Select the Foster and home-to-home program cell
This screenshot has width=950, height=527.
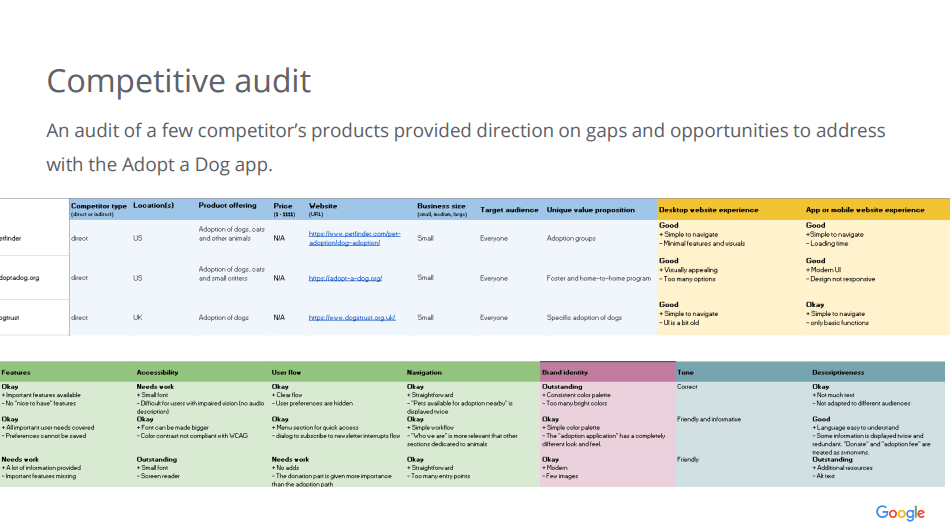pyautogui.click(x=598, y=278)
